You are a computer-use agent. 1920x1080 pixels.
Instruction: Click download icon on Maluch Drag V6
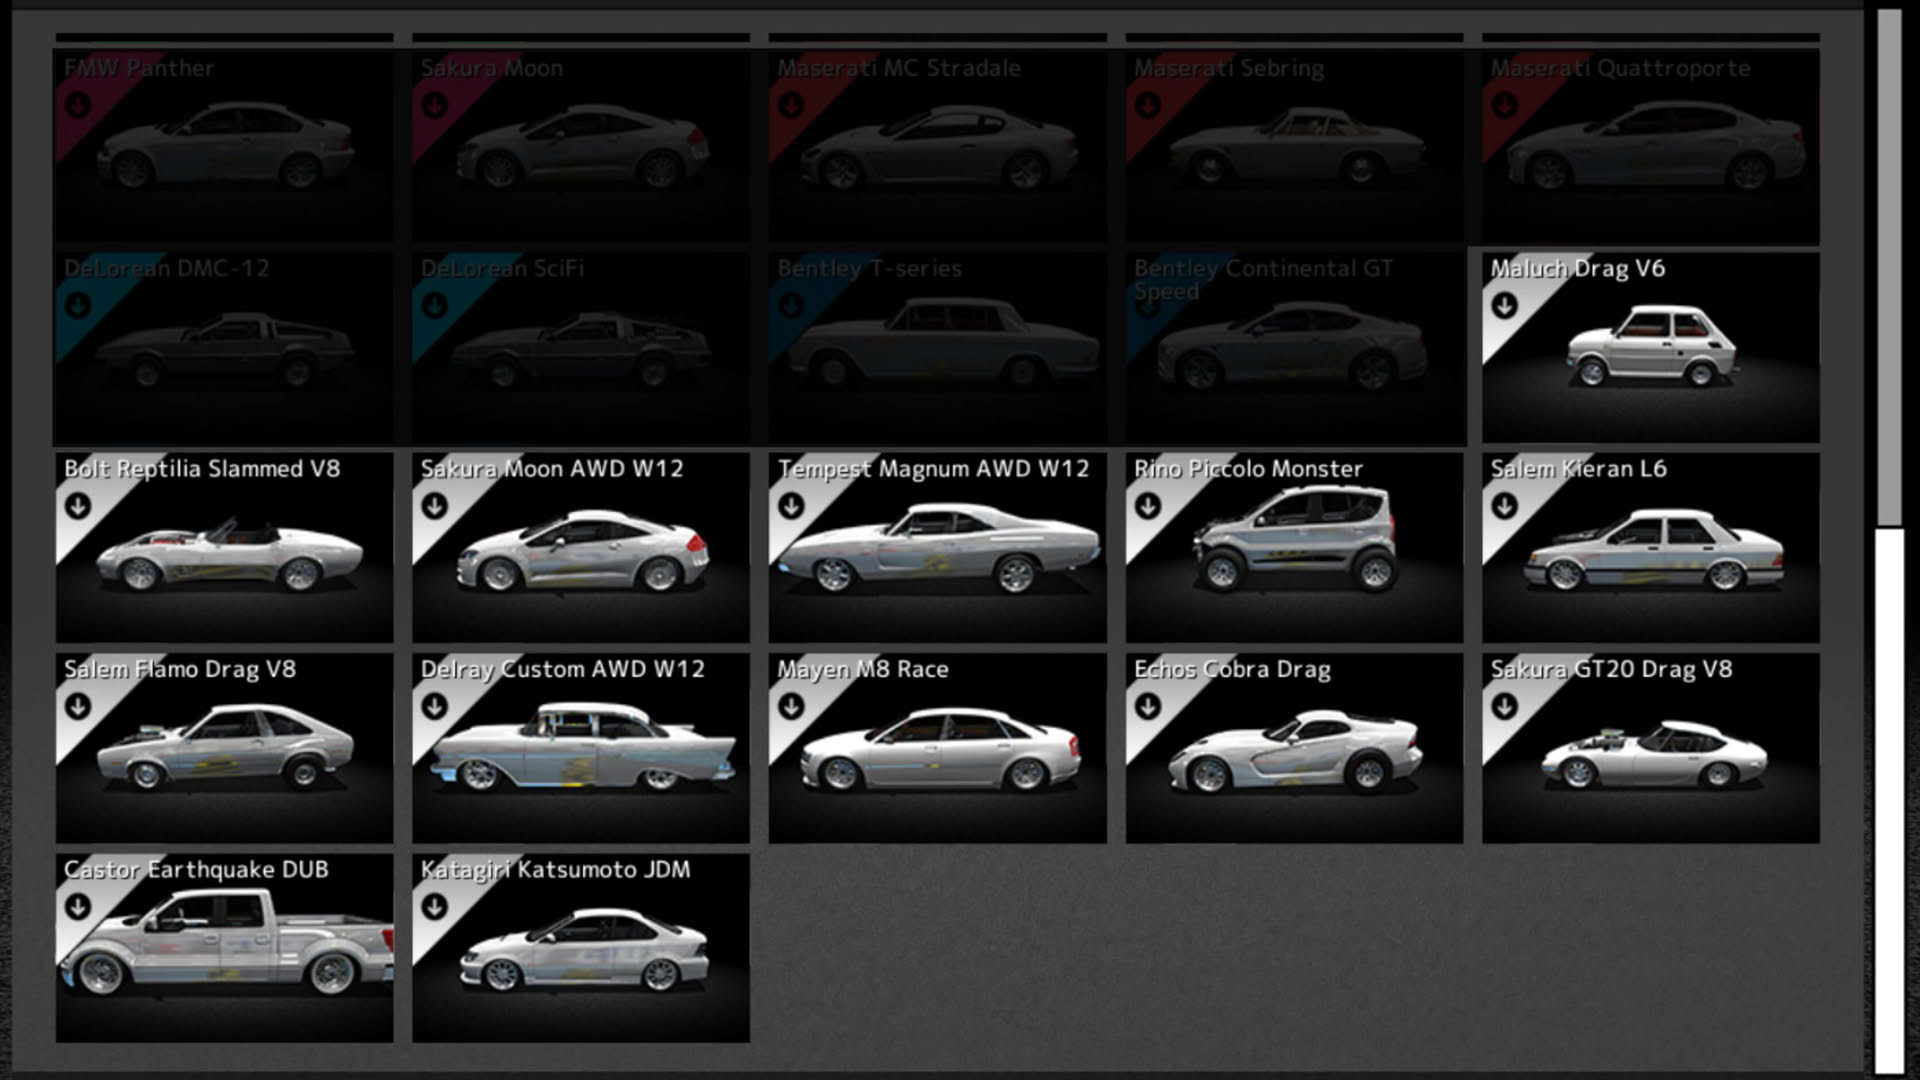[1504, 306]
